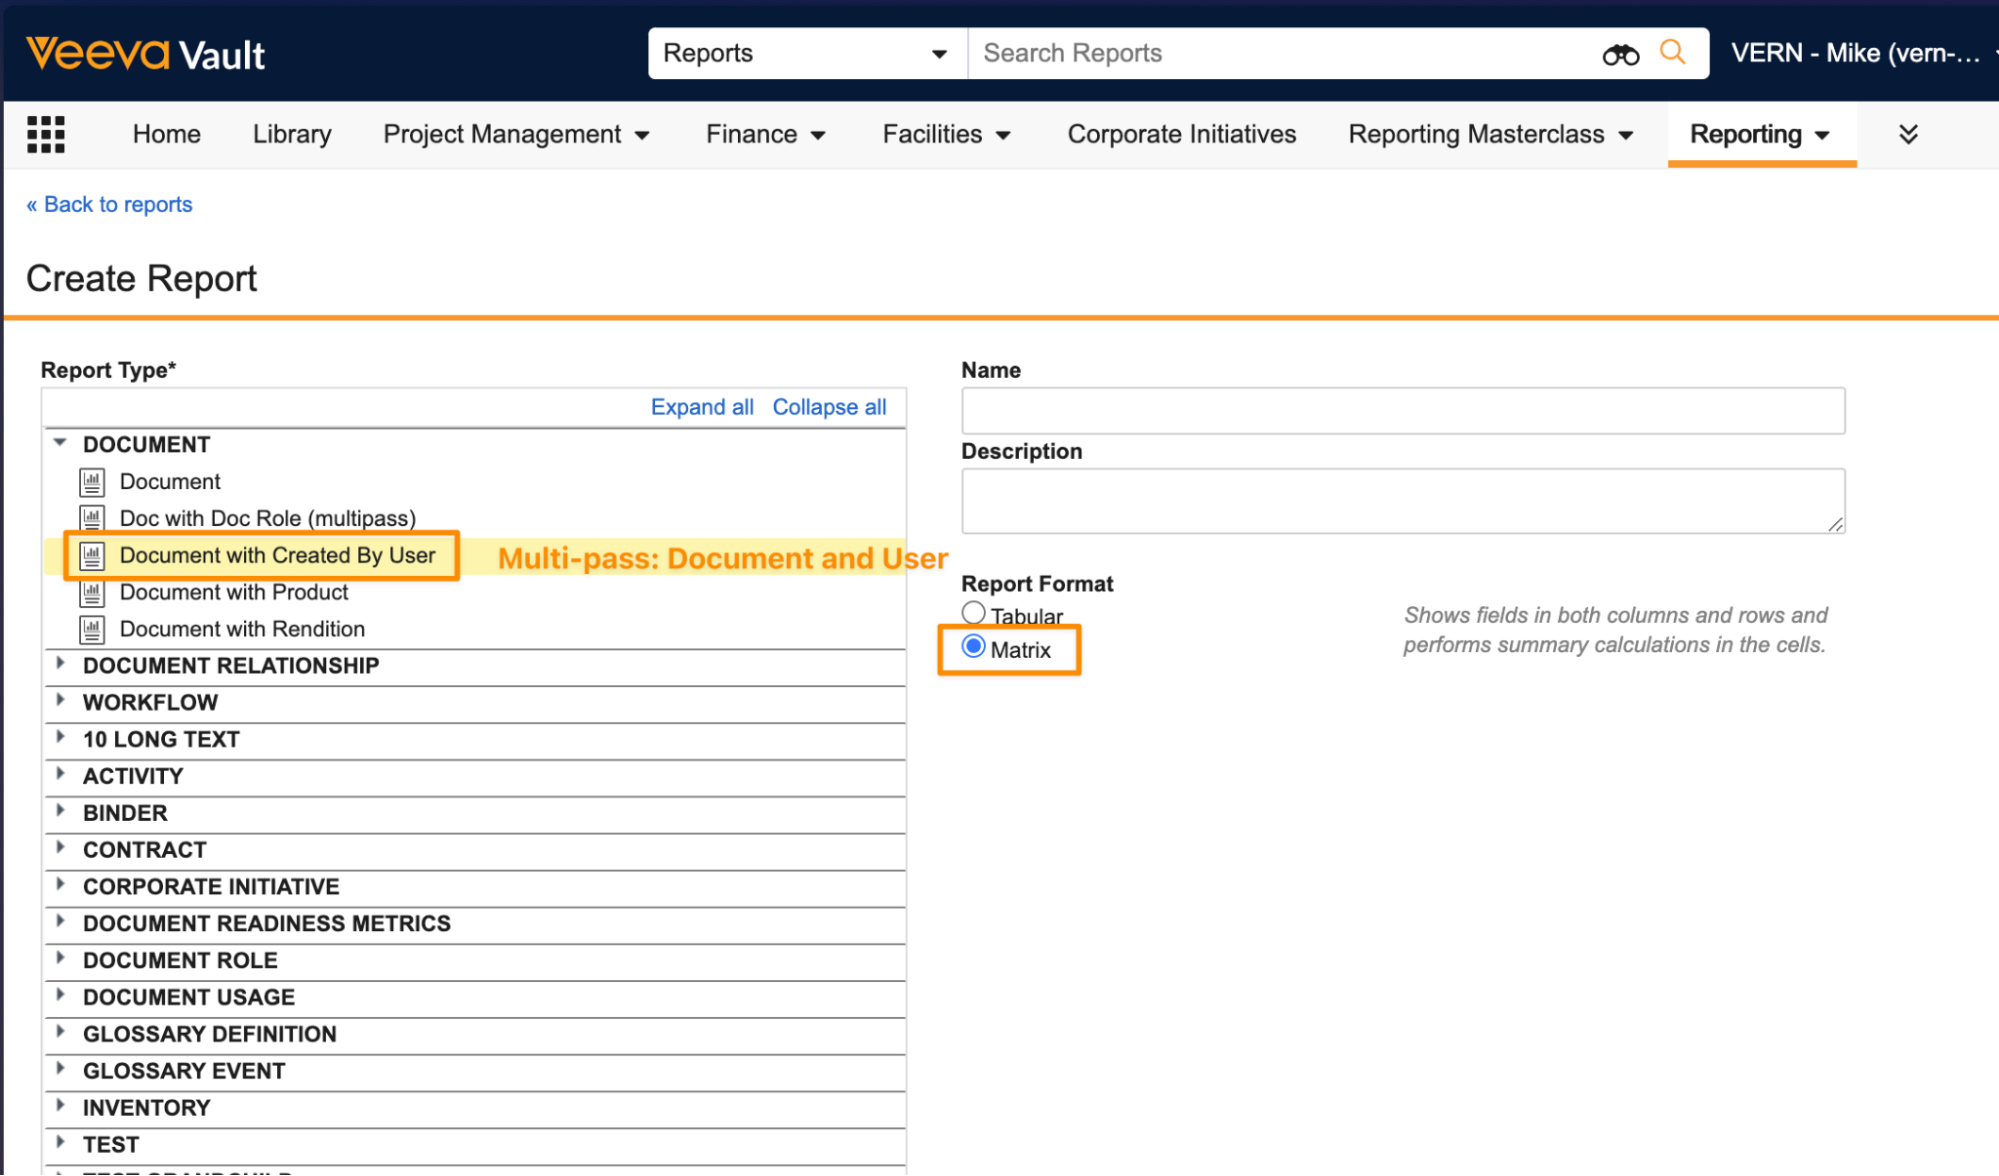Click icon beside Document with Created By User
Viewport: 1999px width, 1176px height.
click(x=92, y=556)
